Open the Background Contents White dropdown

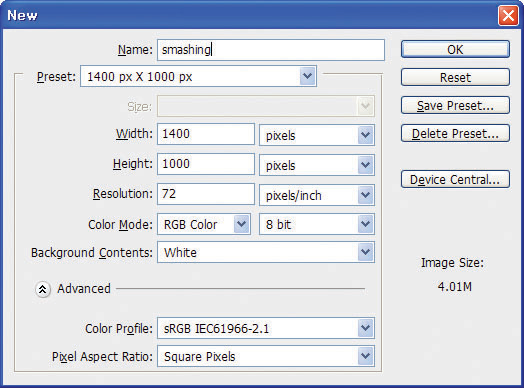266,252
